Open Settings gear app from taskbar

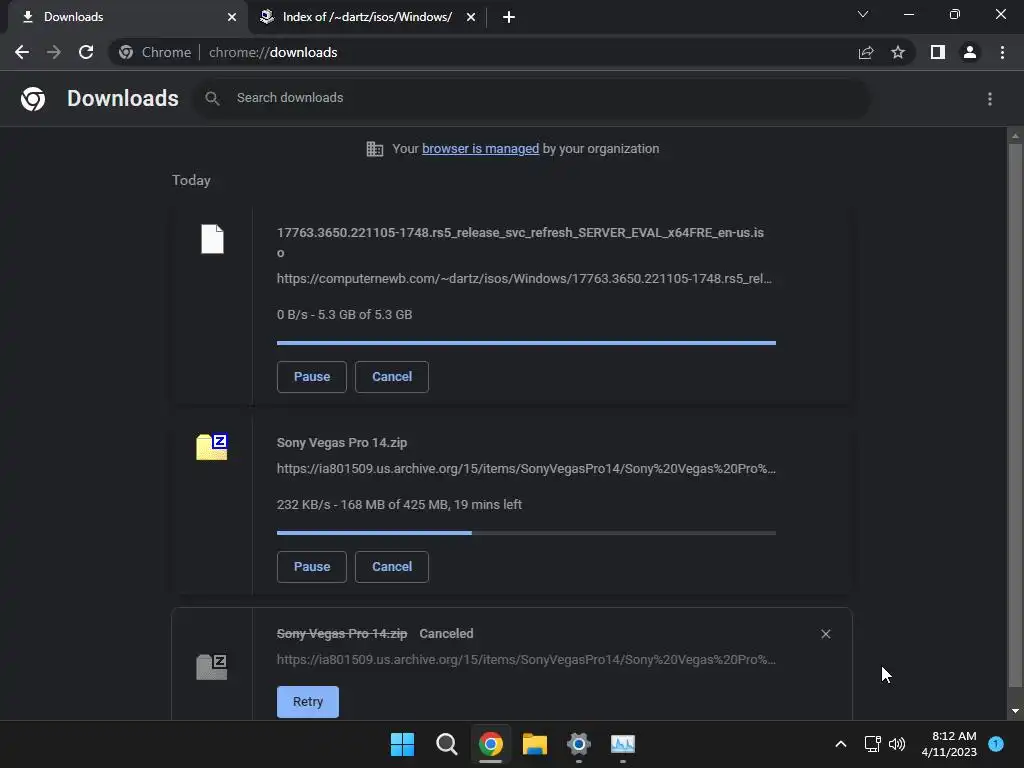(579, 744)
